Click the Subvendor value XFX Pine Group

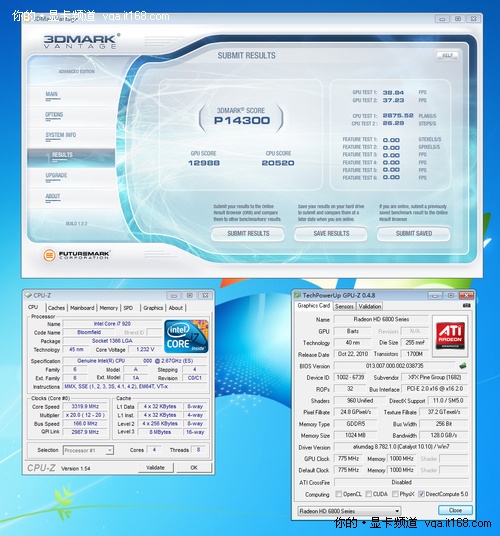(x=434, y=377)
